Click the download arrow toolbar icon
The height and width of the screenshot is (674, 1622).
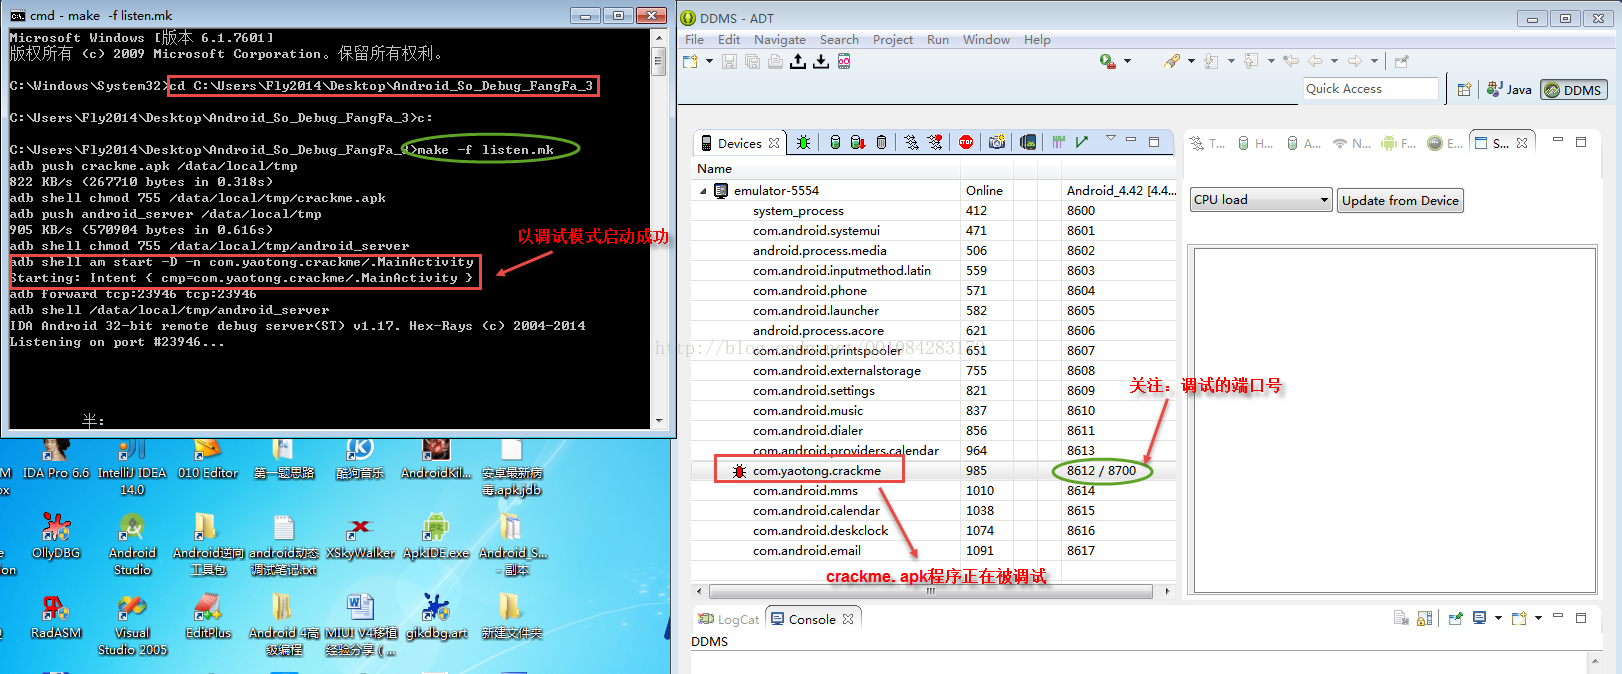[x=821, y=62]
